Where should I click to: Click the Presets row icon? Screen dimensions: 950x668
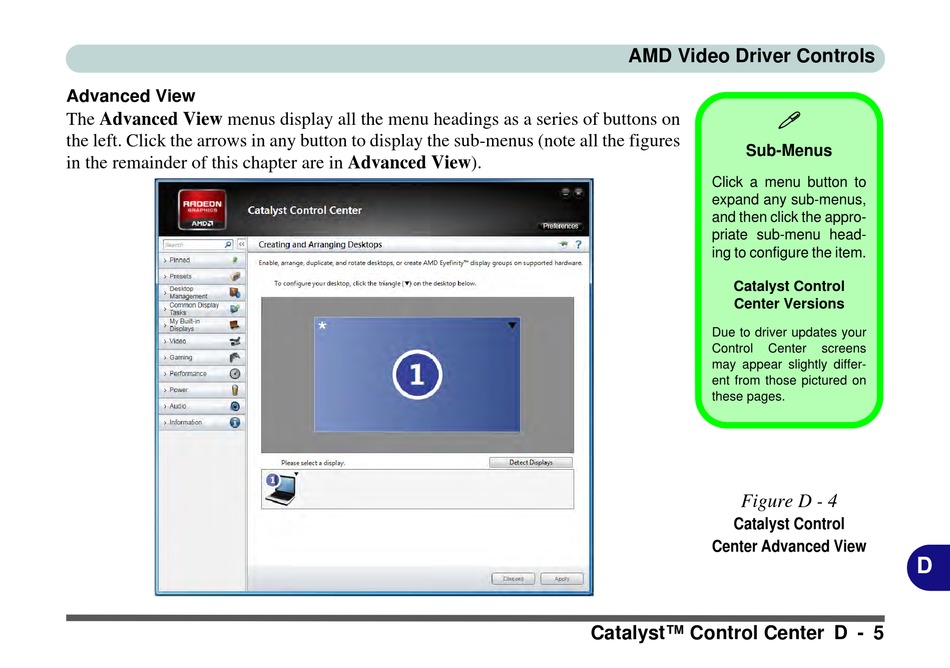235,276
